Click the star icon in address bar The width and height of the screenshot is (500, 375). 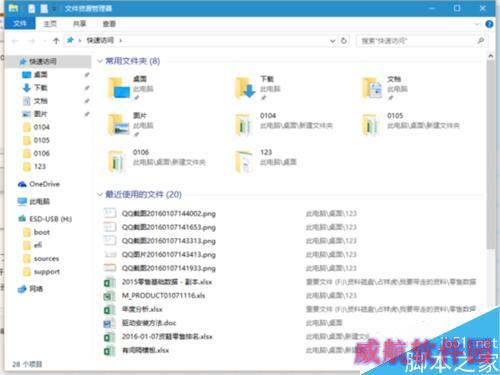tap(70, 40)
